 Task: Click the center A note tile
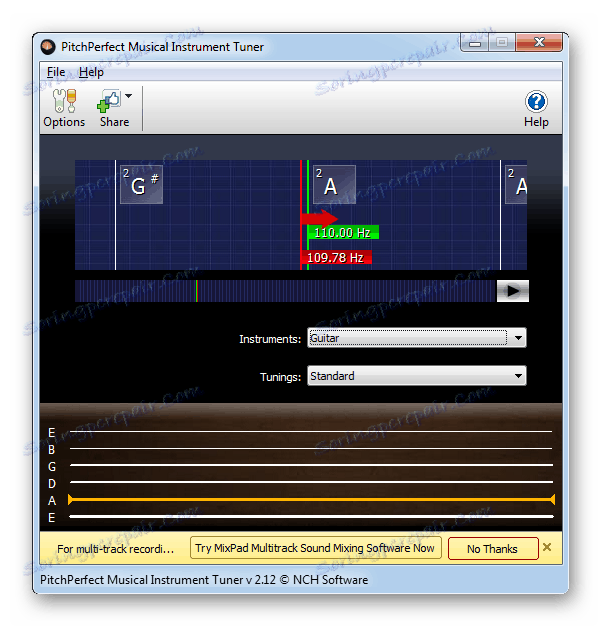tap(334, 184)
